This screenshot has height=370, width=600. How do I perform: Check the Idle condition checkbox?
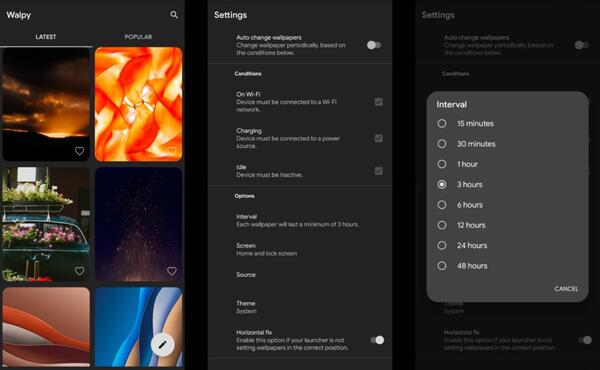378,171
